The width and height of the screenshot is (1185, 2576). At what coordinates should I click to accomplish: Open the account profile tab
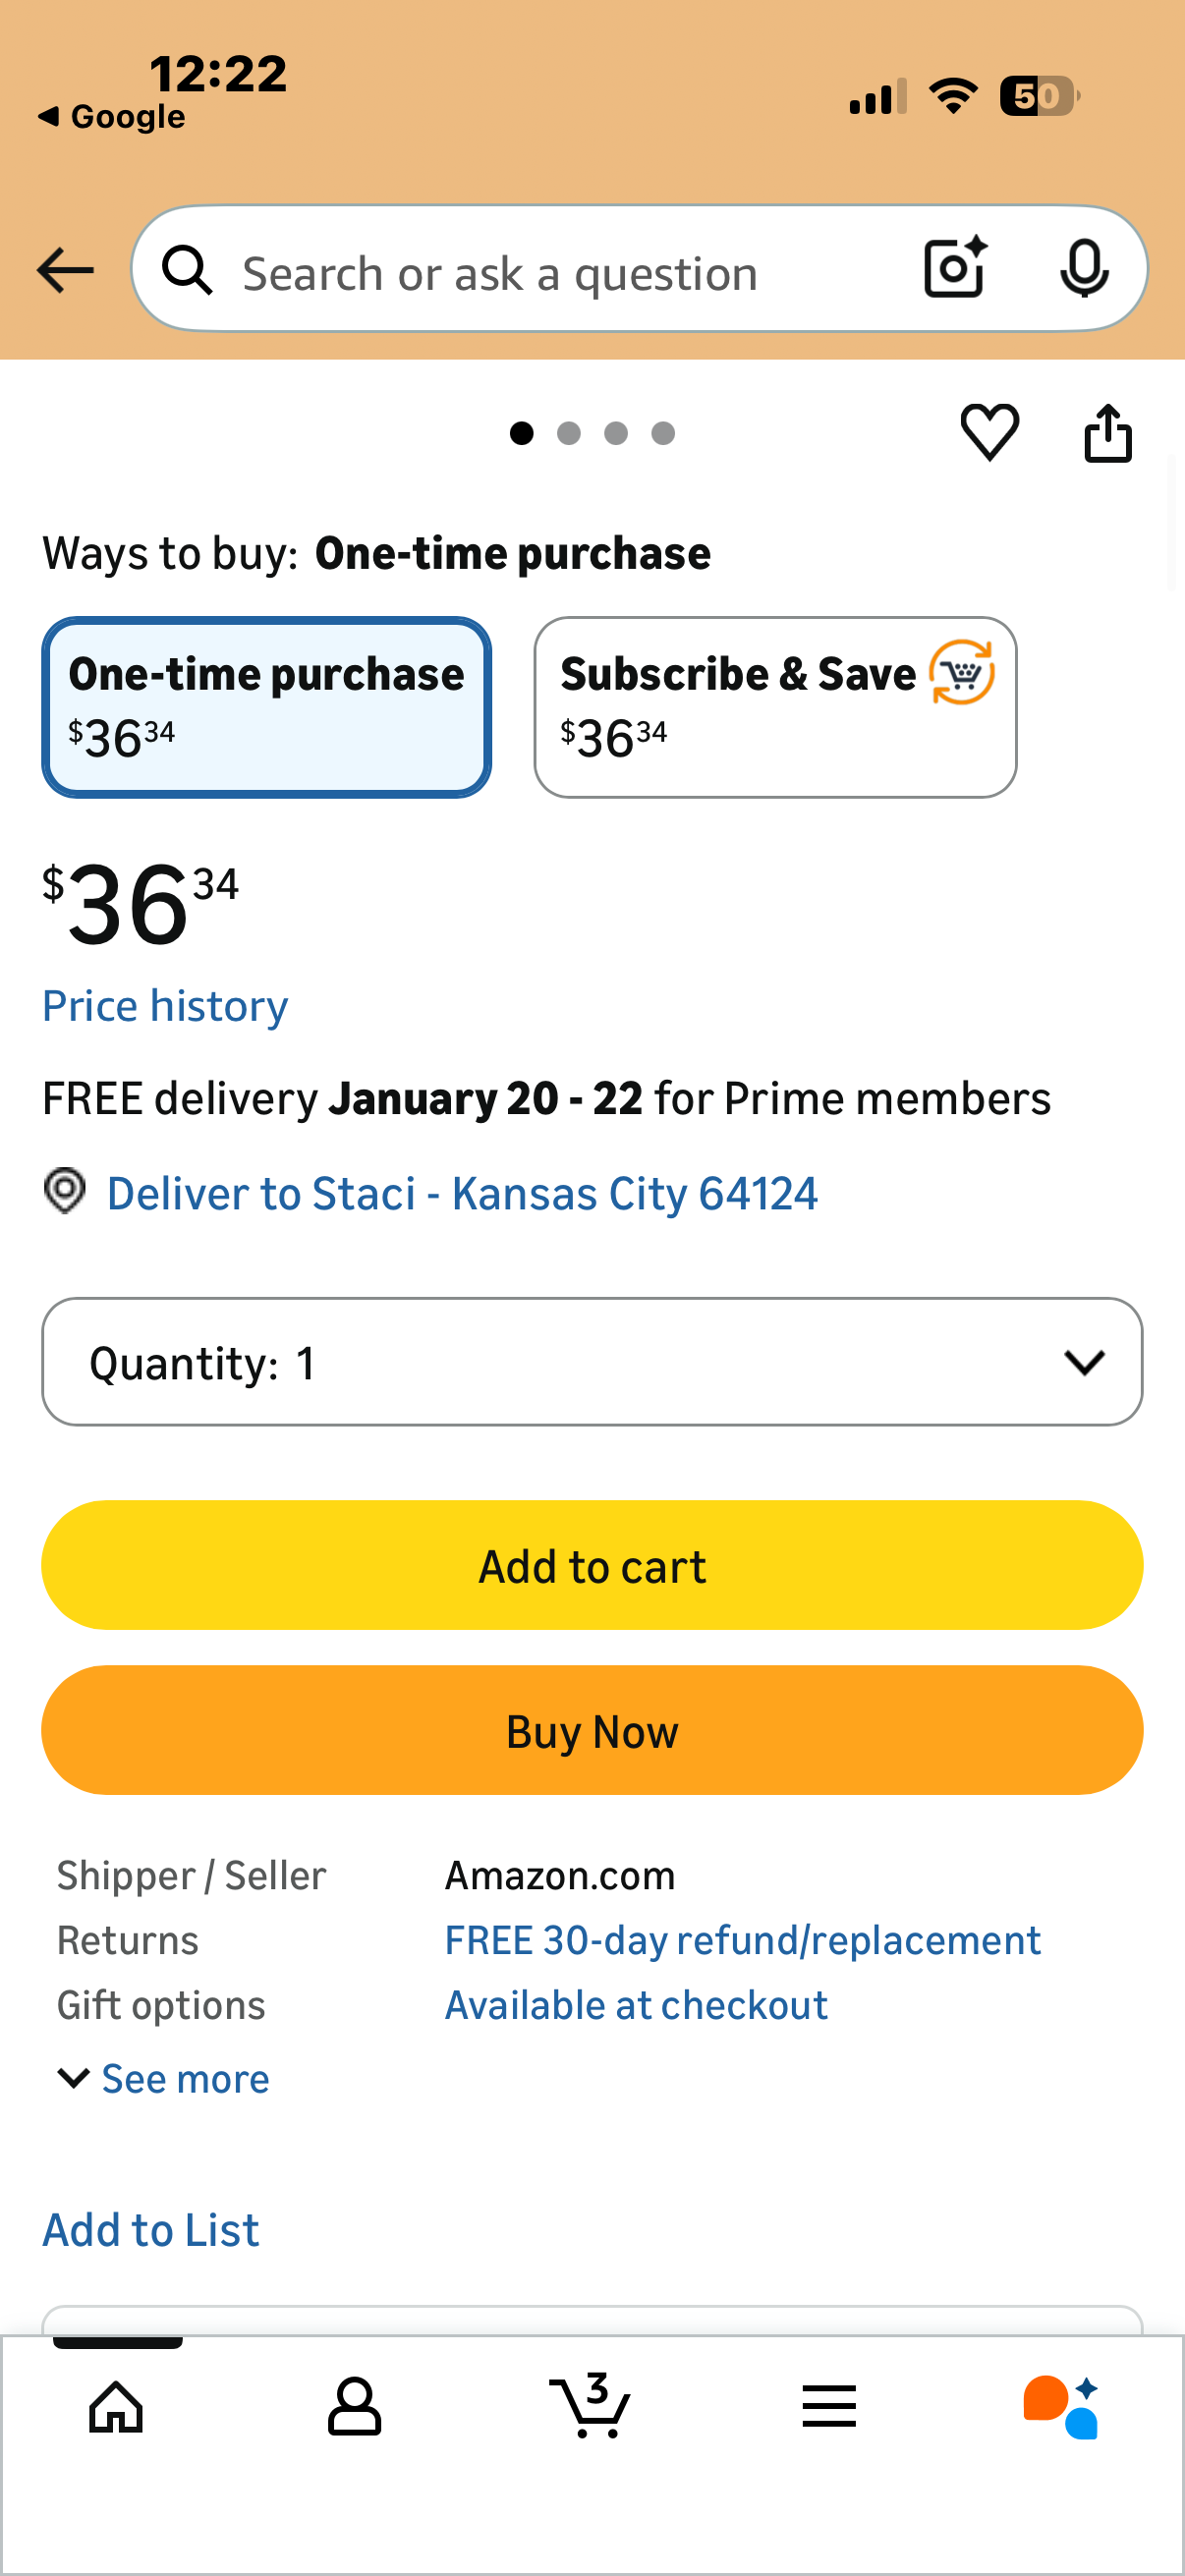click(x=354, y=2406)
